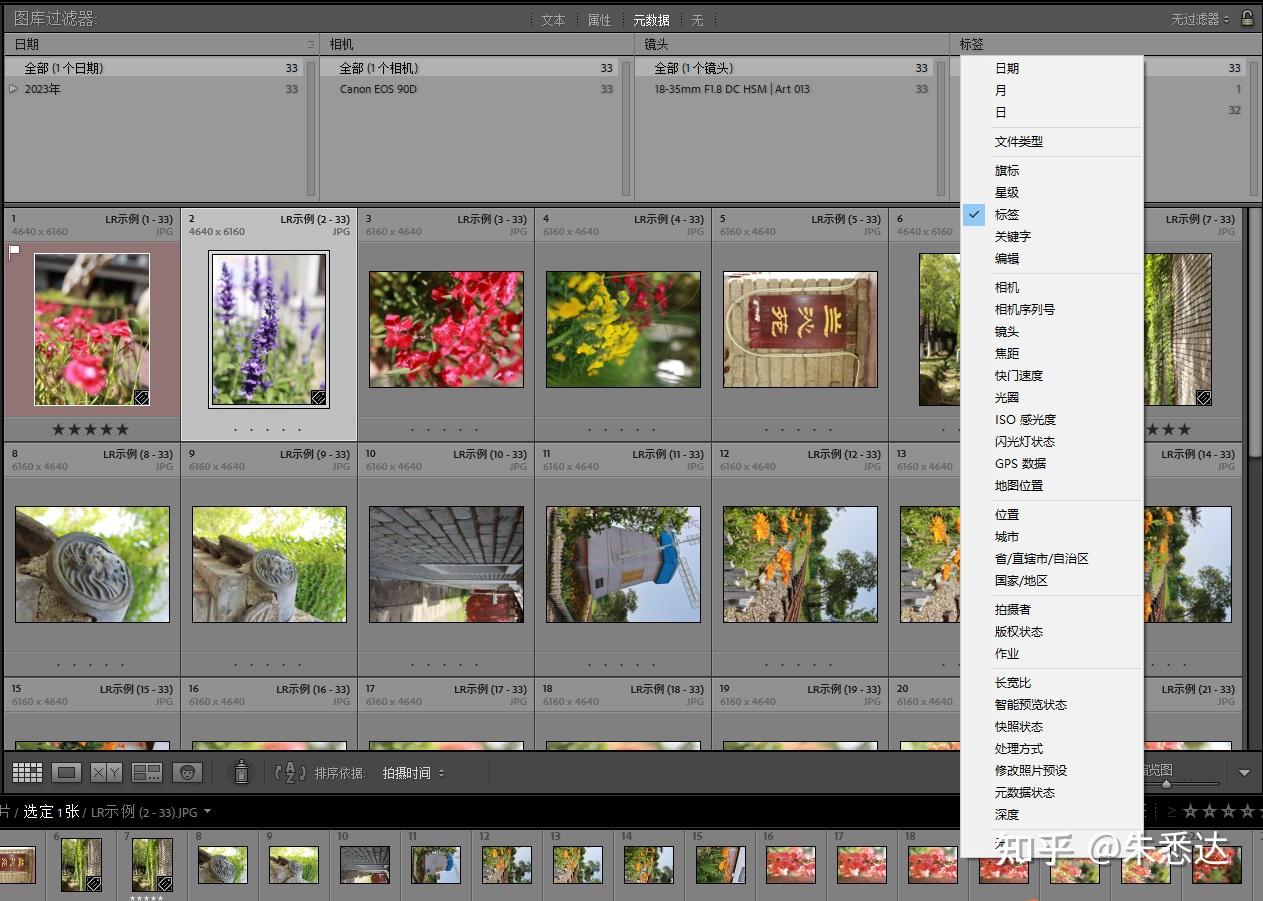Open Survey view icon in toolbar

[147, 772]
